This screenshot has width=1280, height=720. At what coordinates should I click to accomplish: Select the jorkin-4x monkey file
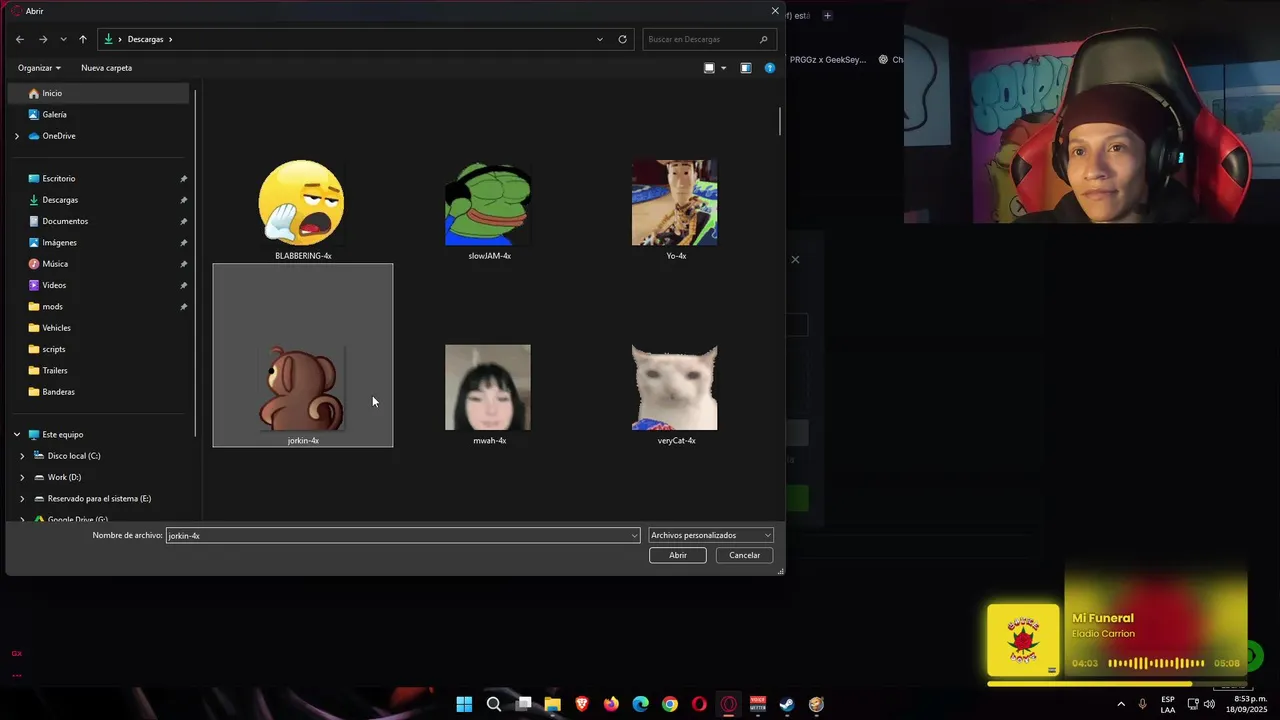(303, 355)
